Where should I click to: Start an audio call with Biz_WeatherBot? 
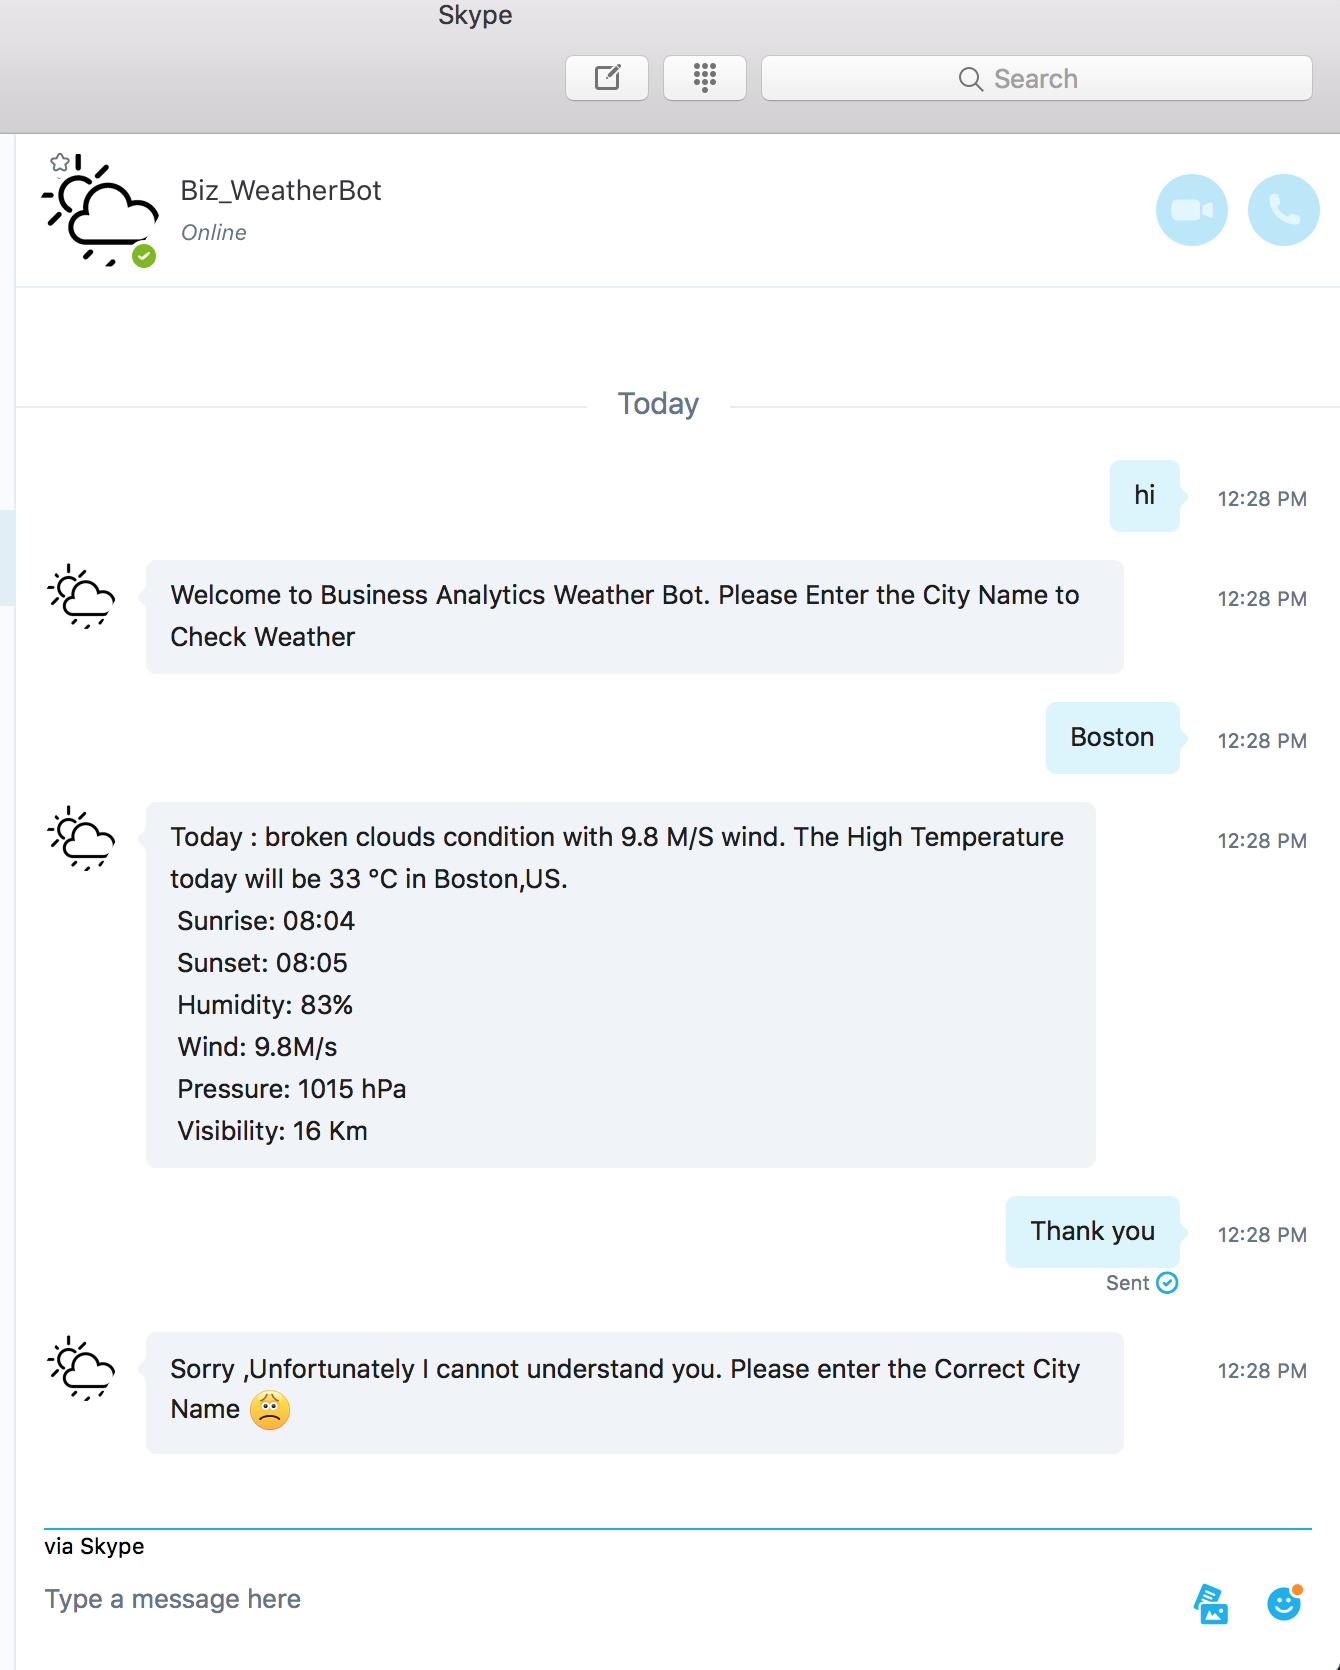click(1283, 210)
